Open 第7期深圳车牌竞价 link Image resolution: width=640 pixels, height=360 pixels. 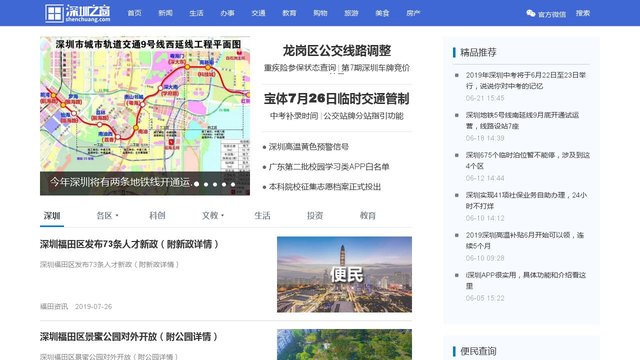click(376, 68)
